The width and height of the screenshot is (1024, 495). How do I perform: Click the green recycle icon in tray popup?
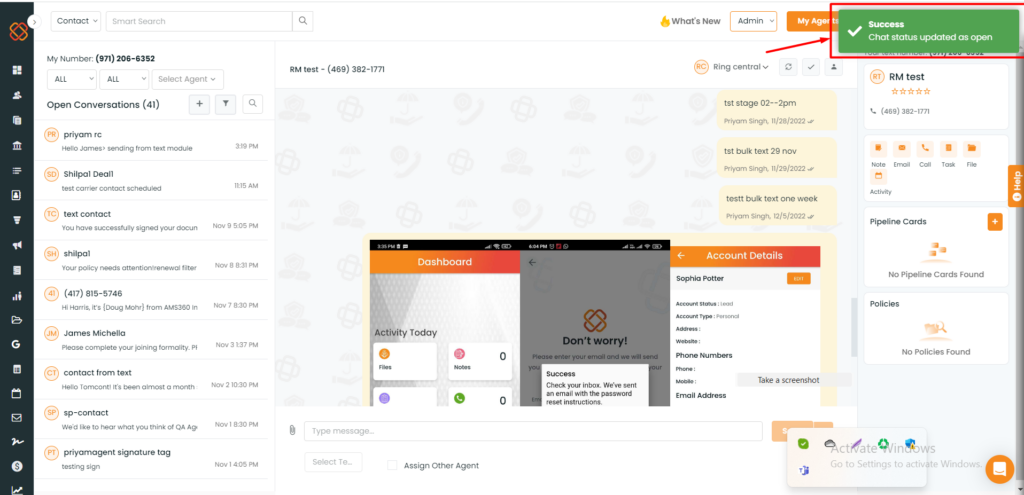click(884, 443)
